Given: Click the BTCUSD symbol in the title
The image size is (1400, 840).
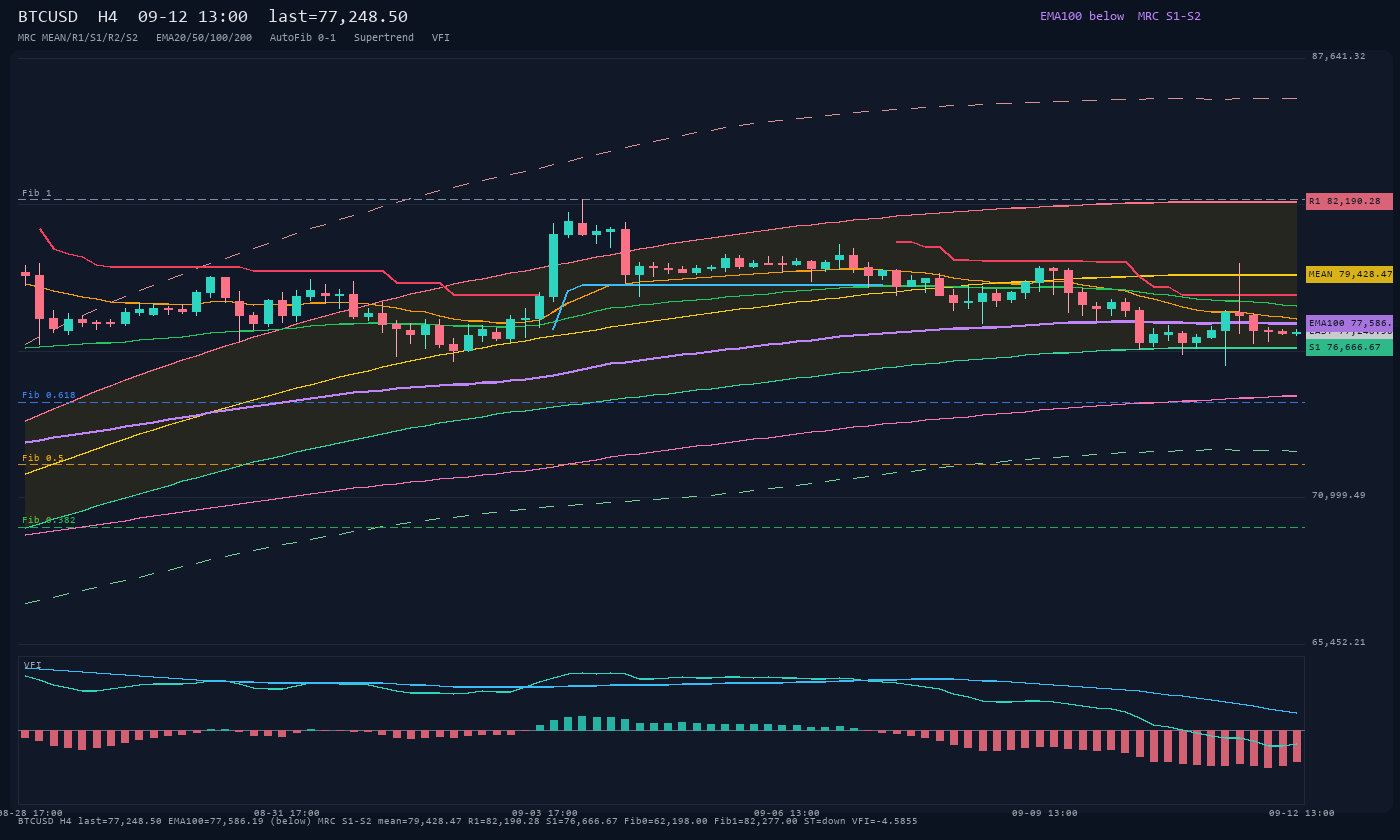Looking at the screenshot, I should click(48, 16).
